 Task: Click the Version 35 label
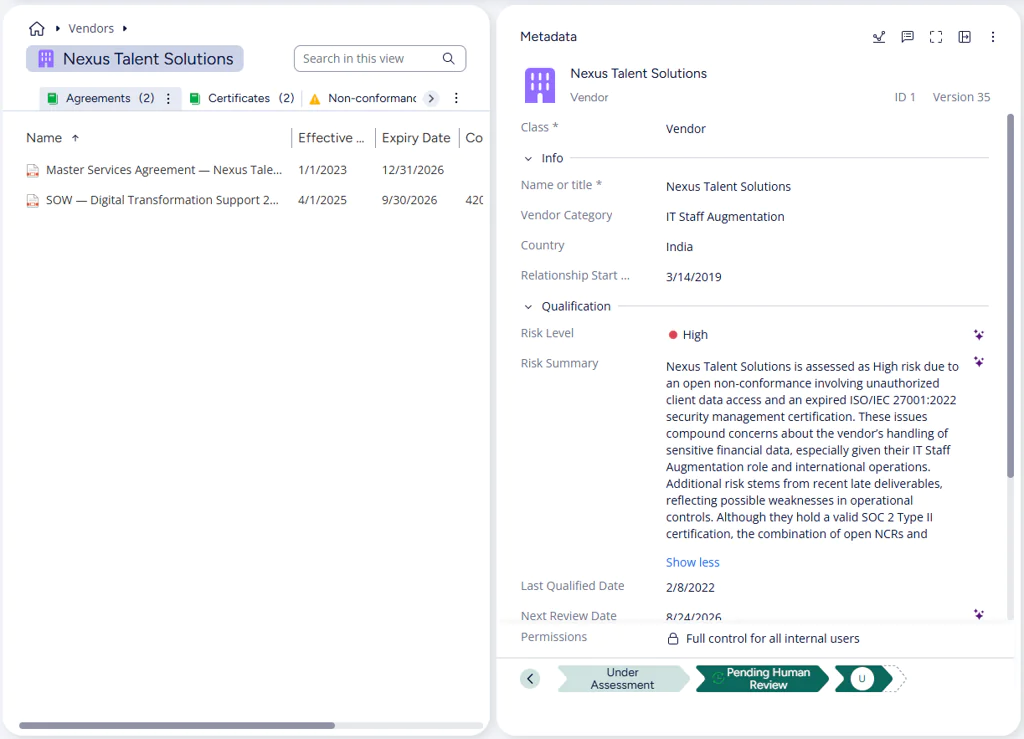click(x=961, y=97)
